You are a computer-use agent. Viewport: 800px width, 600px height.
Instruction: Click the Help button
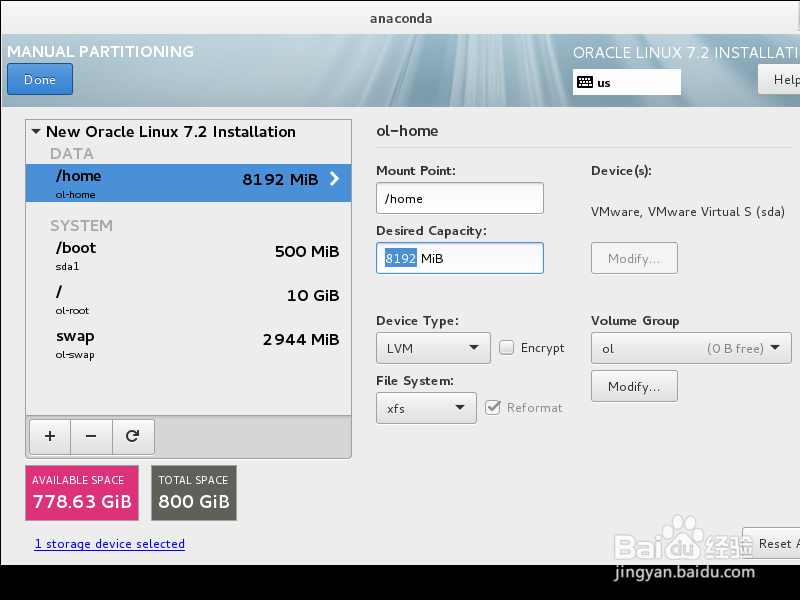[781, 79]
